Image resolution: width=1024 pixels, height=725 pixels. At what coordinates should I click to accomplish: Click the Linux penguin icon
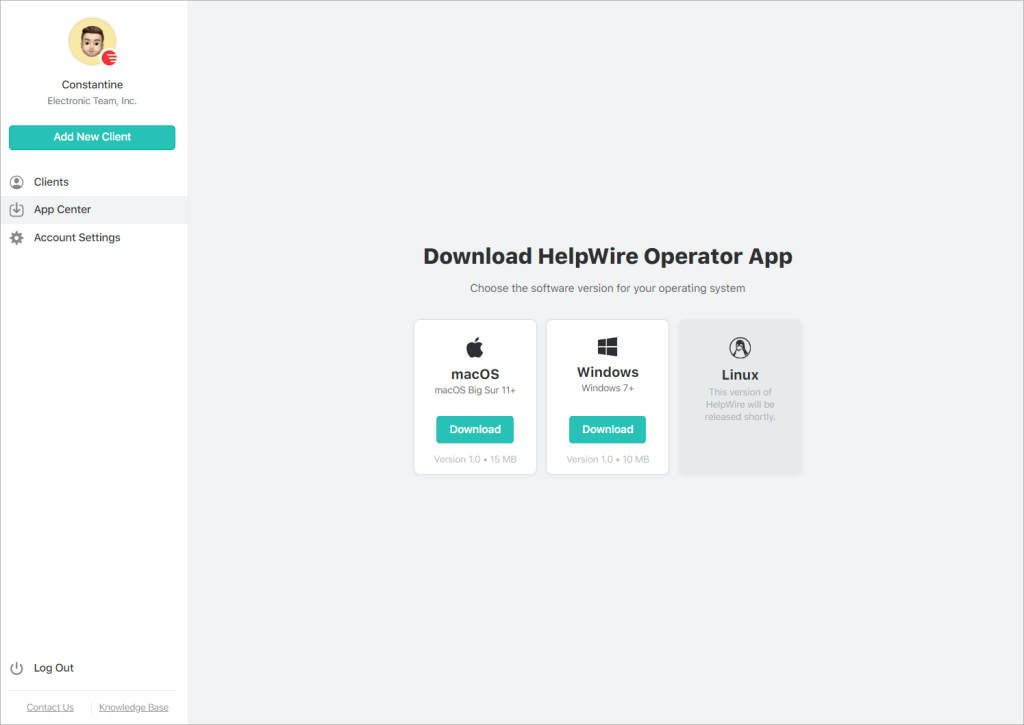tap(740, 347)
